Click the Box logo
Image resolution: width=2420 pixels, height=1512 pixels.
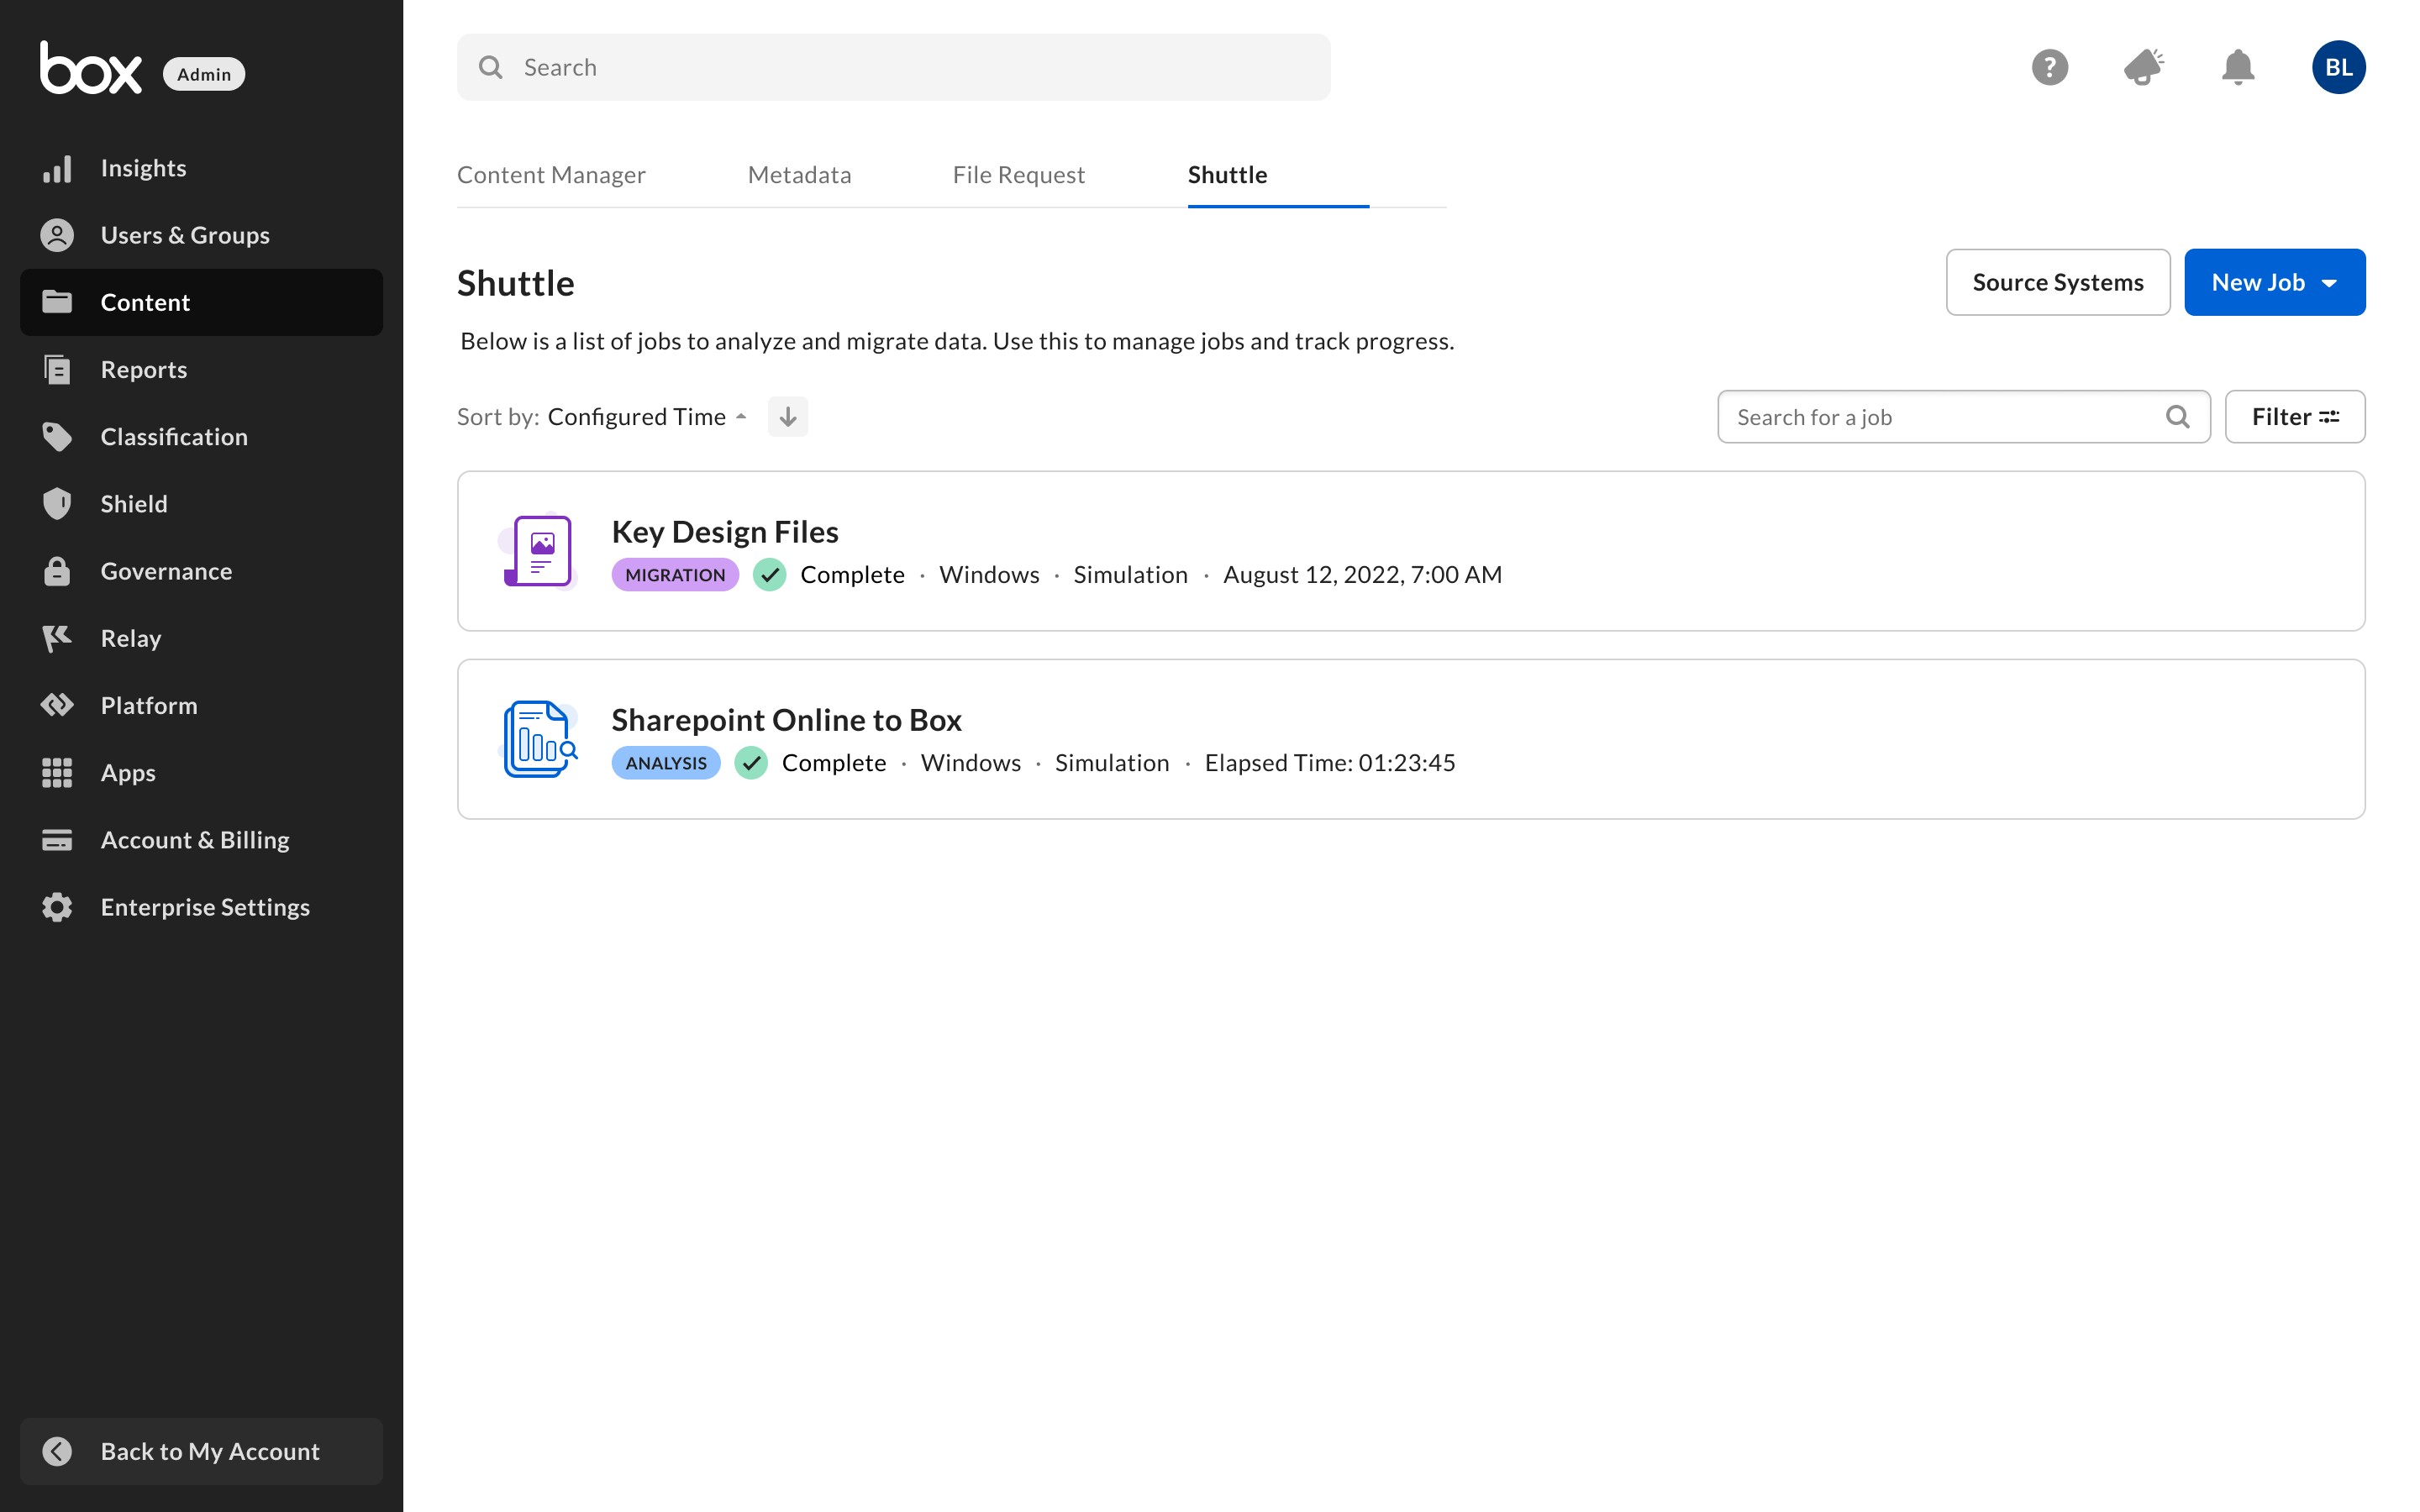(90, 68)
